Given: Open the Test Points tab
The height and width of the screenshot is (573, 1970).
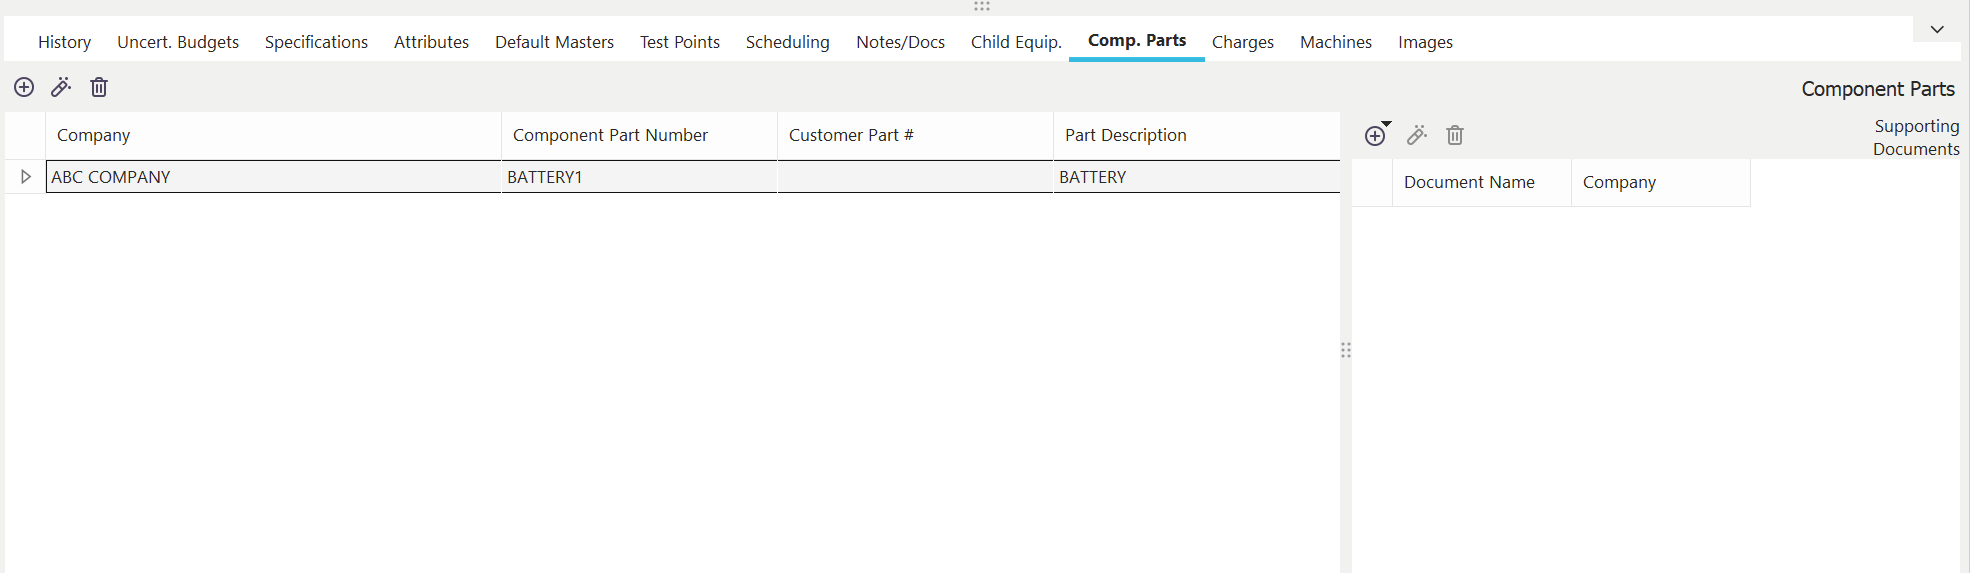Looking at the screenshot, I should click(680, 42).
